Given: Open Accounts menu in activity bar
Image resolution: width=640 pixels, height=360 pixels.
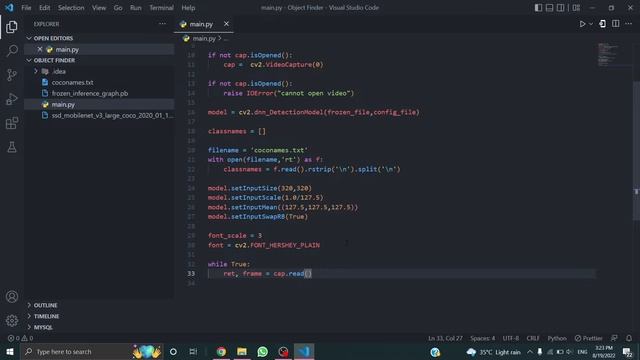Looking at the screenshot, I should 12,297.
